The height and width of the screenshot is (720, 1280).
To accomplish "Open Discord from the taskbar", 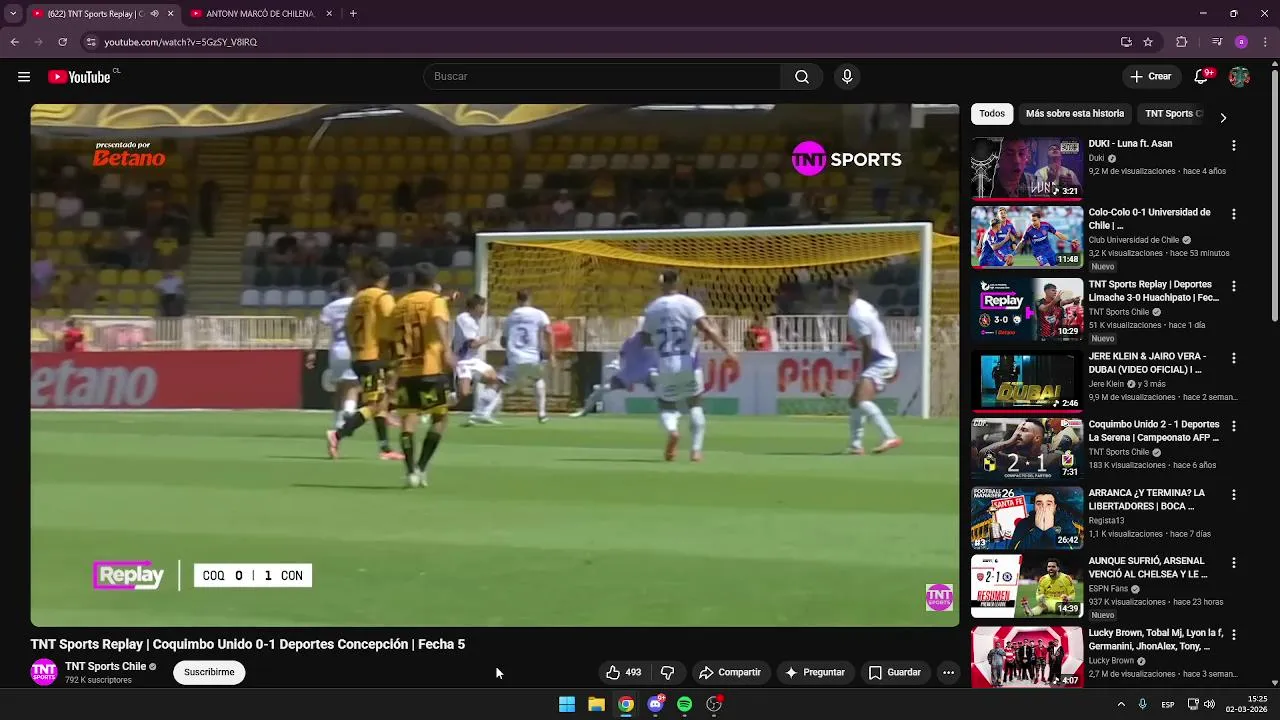I will point(655,704).
